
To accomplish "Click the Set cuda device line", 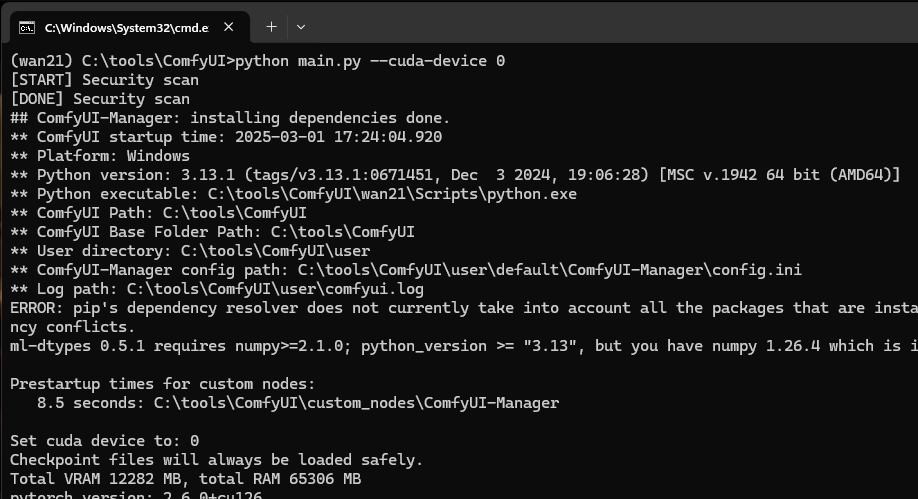I will [x=104, y=441].
